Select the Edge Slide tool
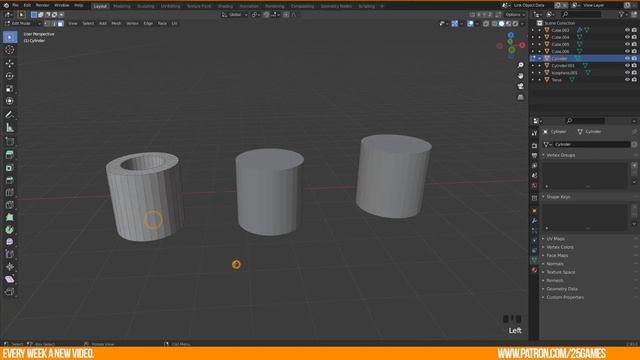640x360 pixels. click(10, 255)
